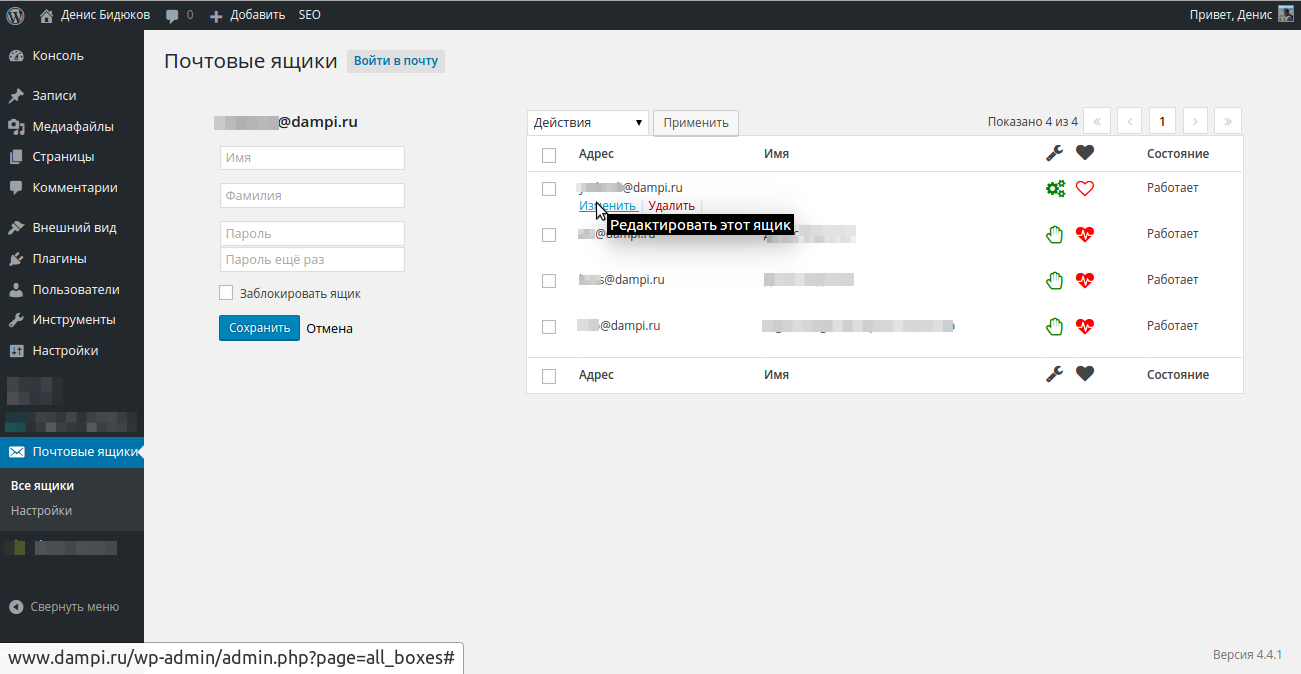This screenshot has height=674, width=1301.
Task: Click the Применить button
Action: (x=696, y=123)
